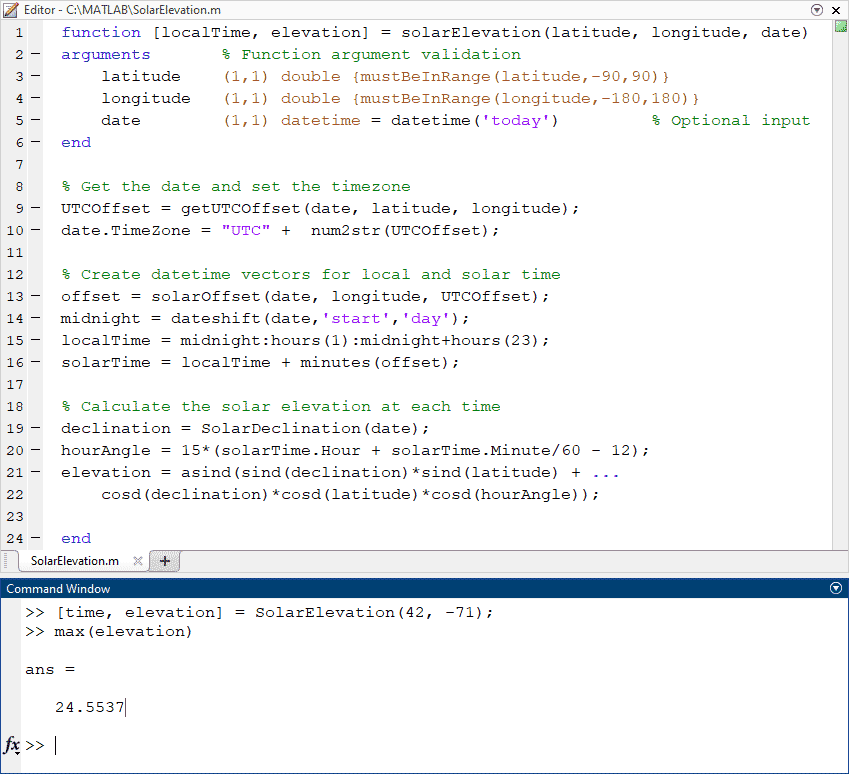
Task: Enable a breakpoint on line 19
Action: pyautogui.click(x=33, y=428)
